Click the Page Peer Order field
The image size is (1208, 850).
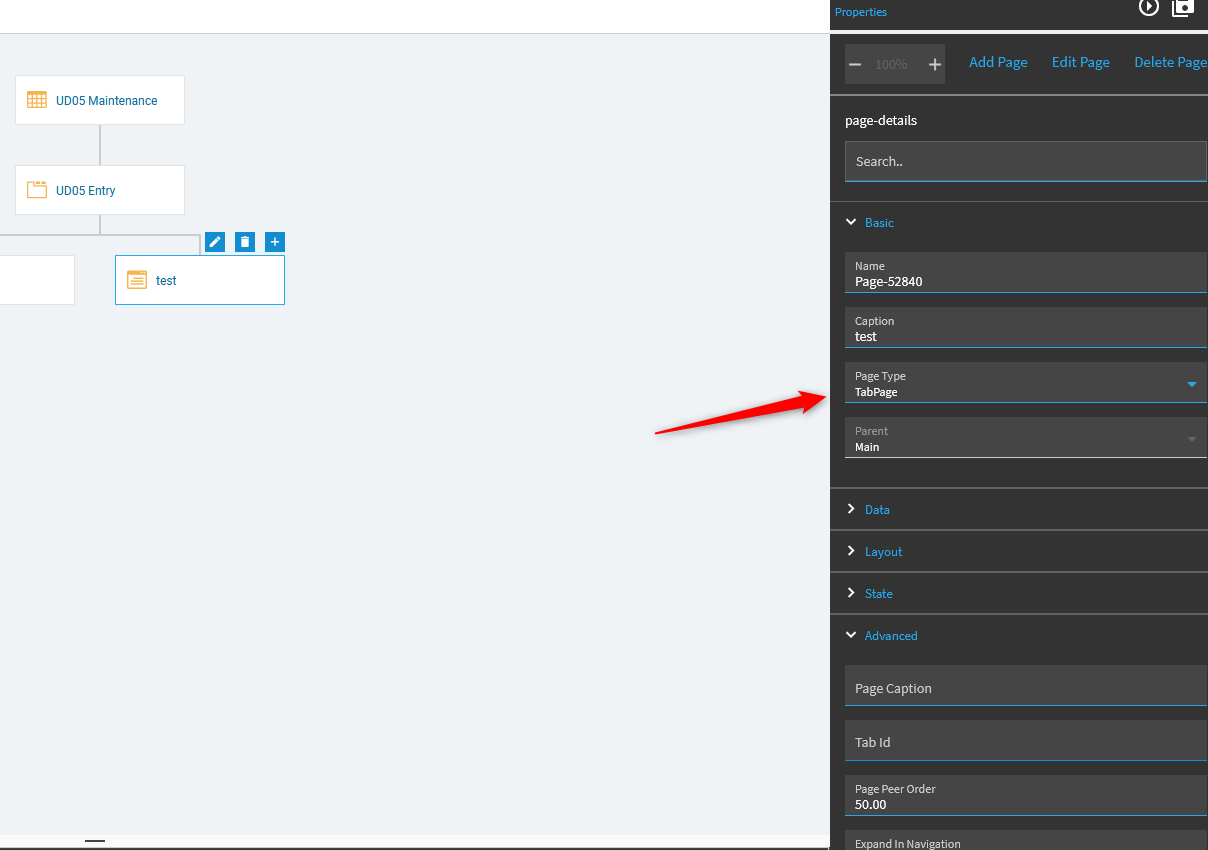coord(1026,795)
